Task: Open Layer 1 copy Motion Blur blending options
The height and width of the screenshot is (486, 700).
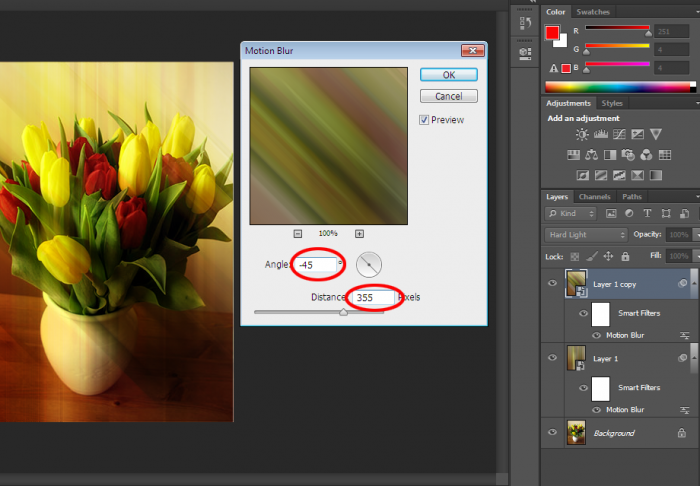Action: [684, 335]
